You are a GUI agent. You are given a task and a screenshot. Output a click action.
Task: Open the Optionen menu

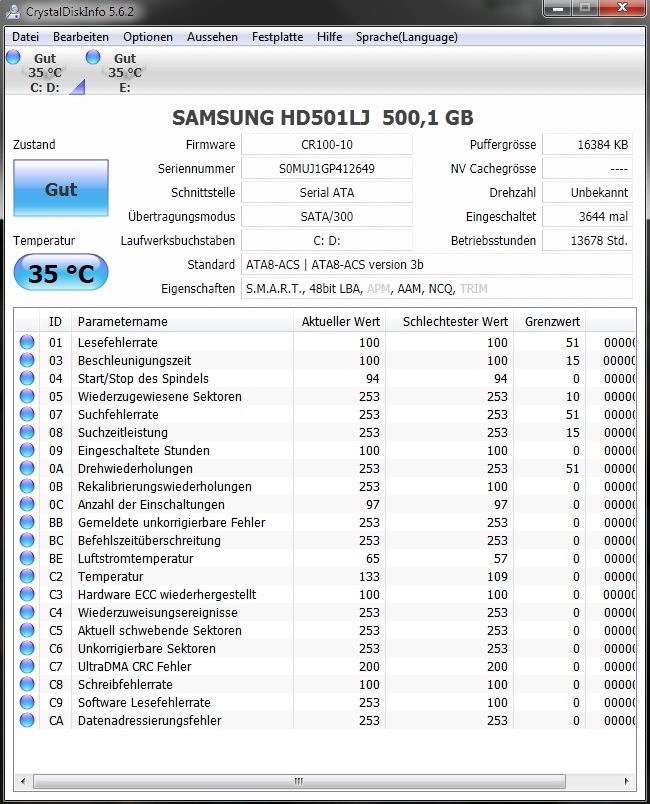point(148,37)
